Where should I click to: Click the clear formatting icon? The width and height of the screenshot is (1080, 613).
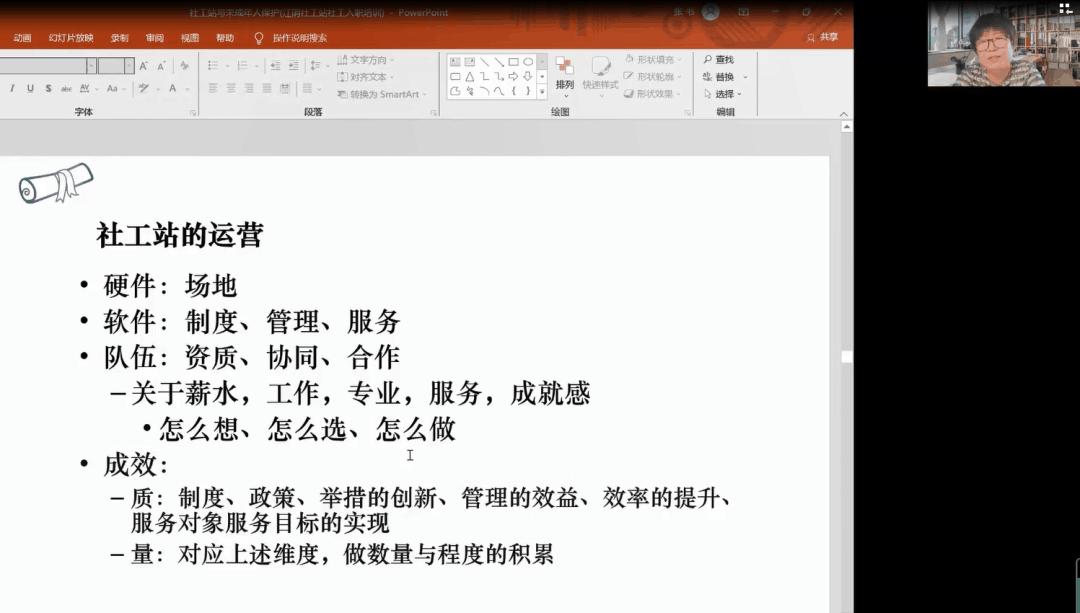(x=184, y=66)
